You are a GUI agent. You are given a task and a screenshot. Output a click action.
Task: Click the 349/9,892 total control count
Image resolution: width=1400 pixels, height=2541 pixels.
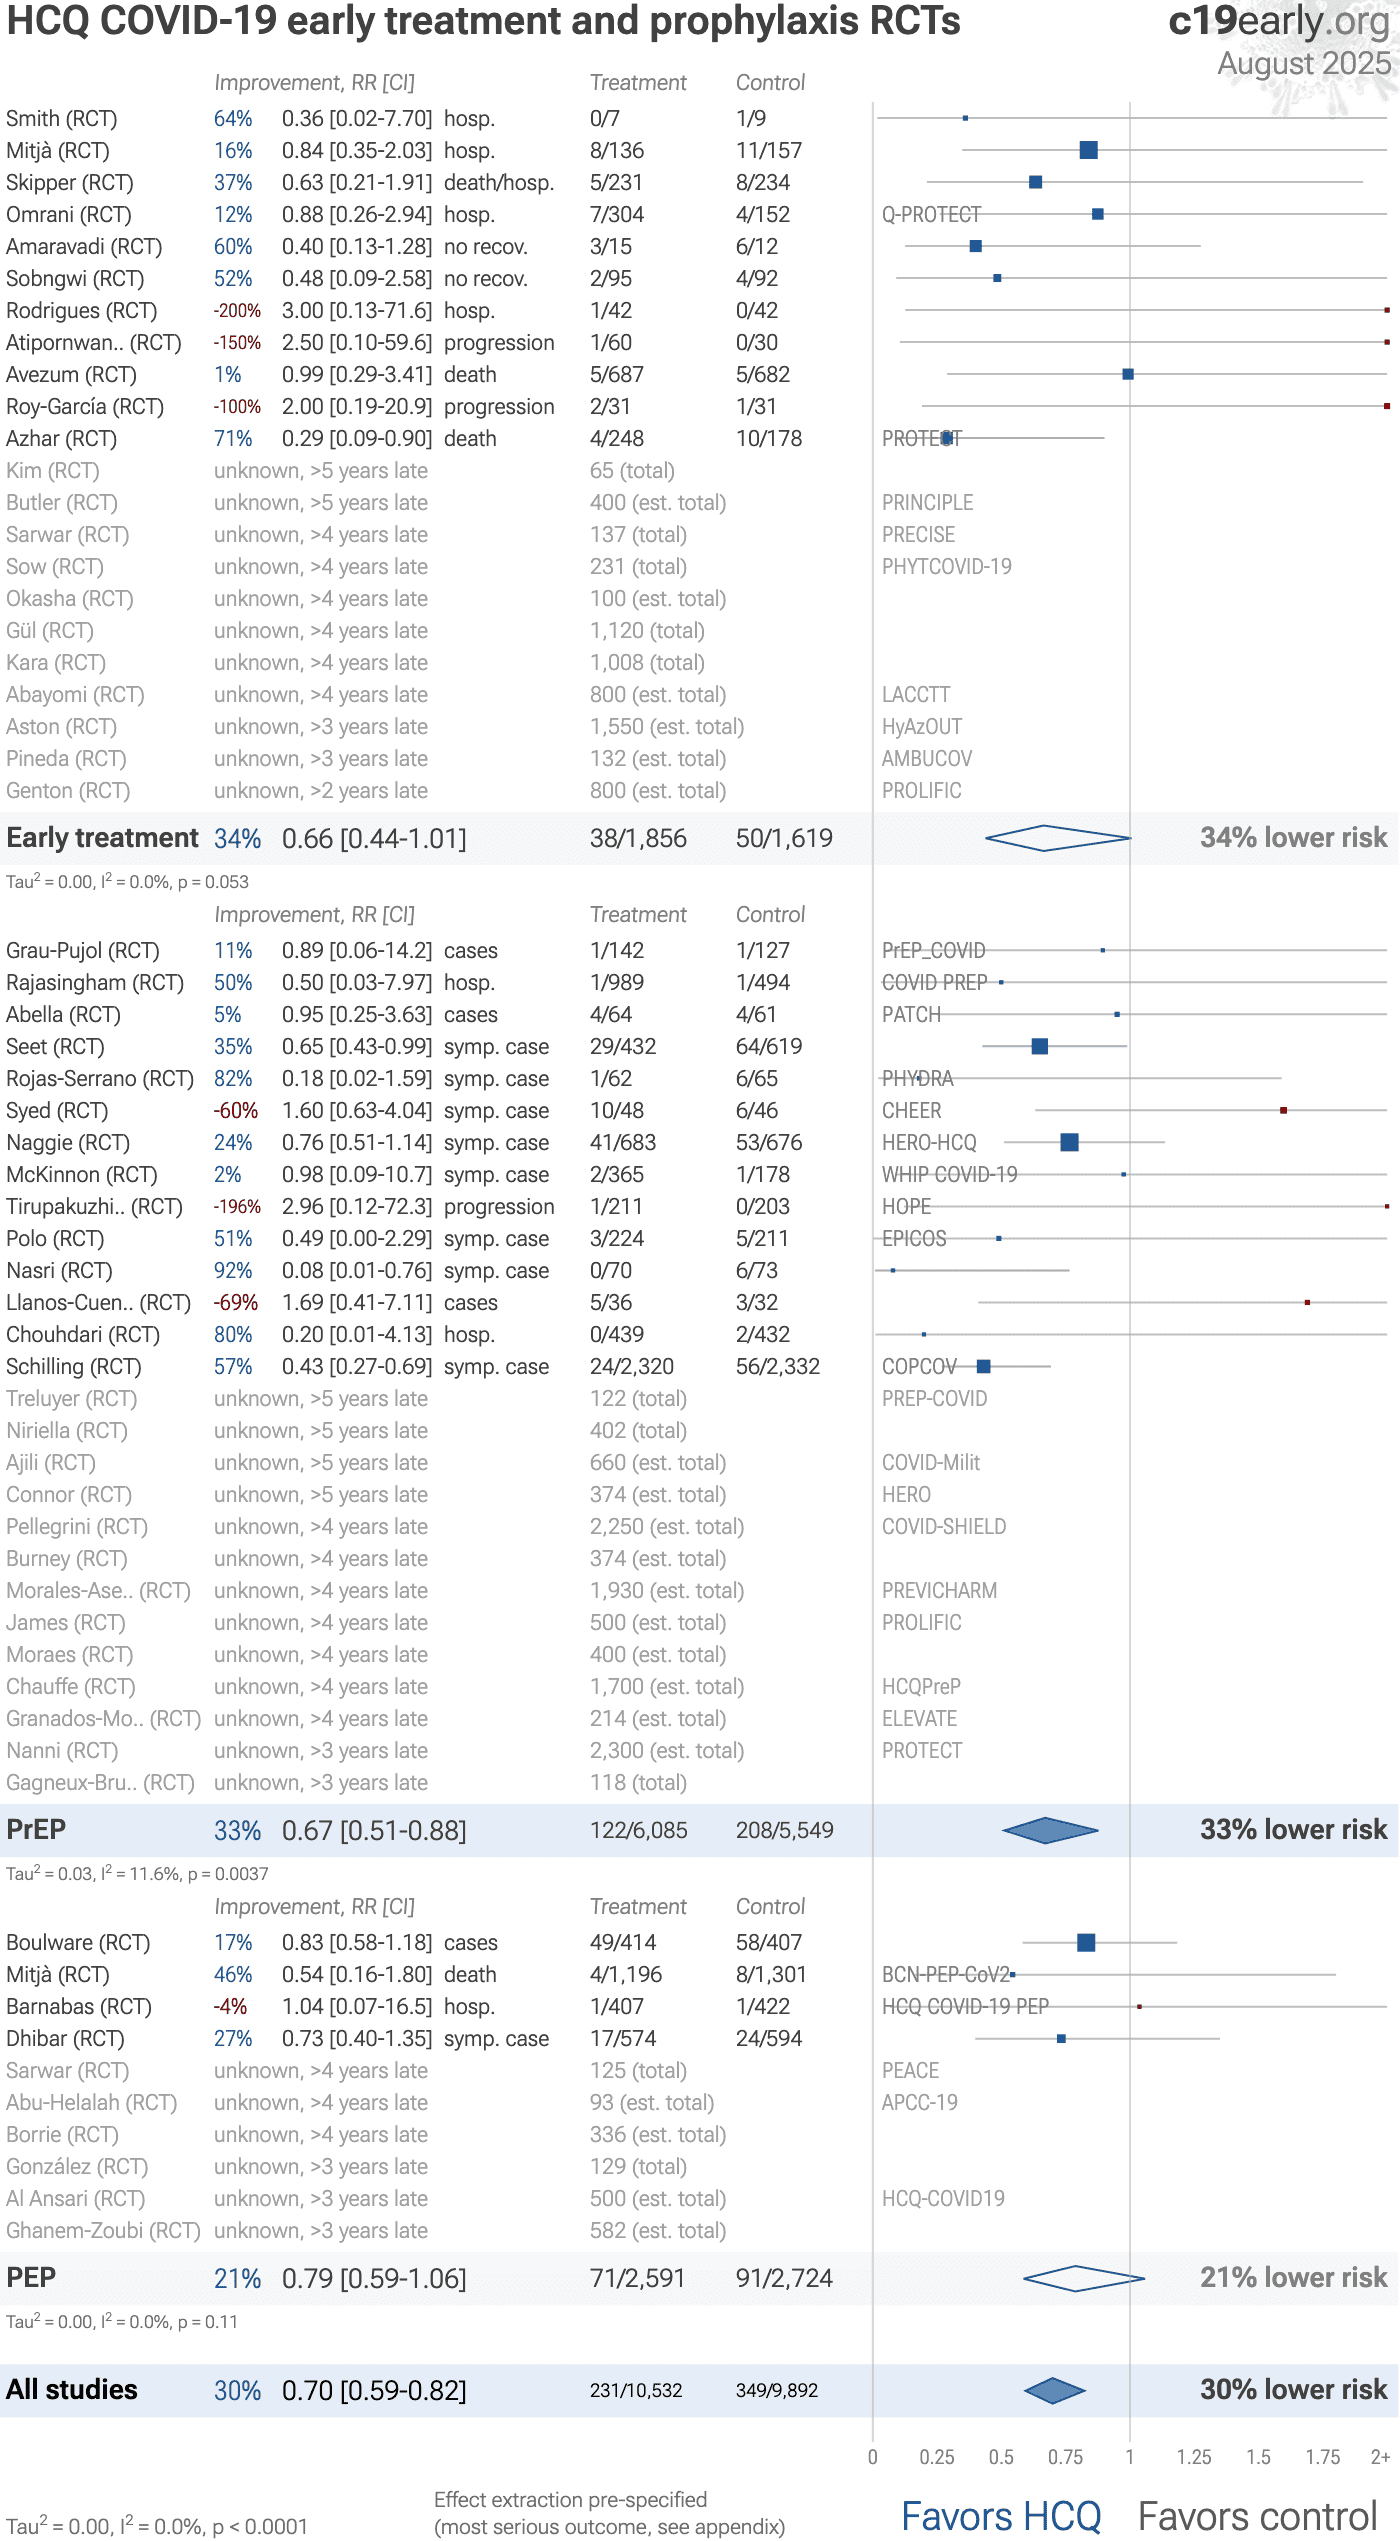[x=777, y=2391]
